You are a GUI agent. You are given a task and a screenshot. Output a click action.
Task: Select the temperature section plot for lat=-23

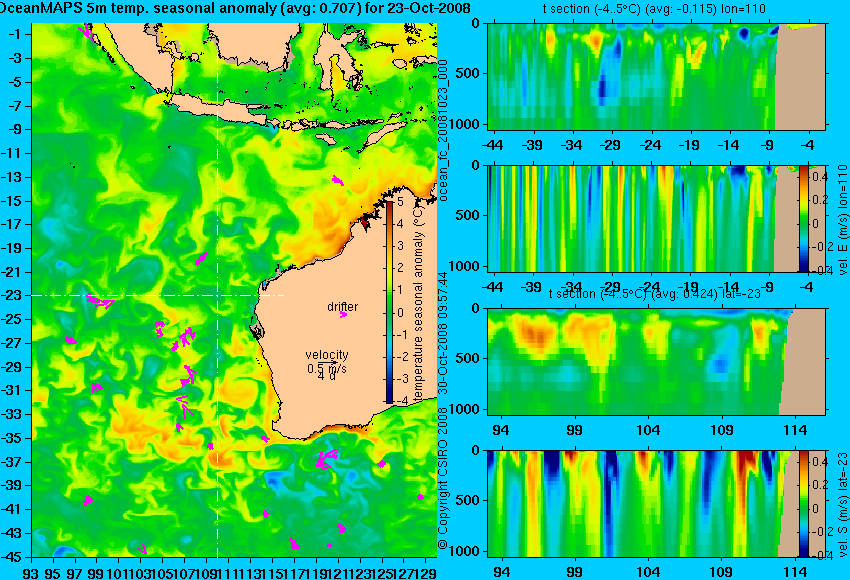656,362
